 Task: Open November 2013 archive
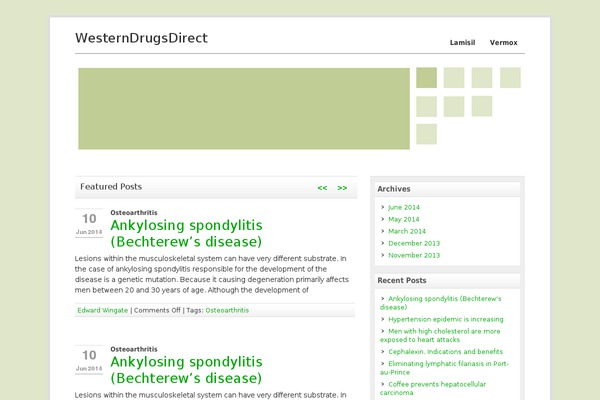(x=414, y=255)
